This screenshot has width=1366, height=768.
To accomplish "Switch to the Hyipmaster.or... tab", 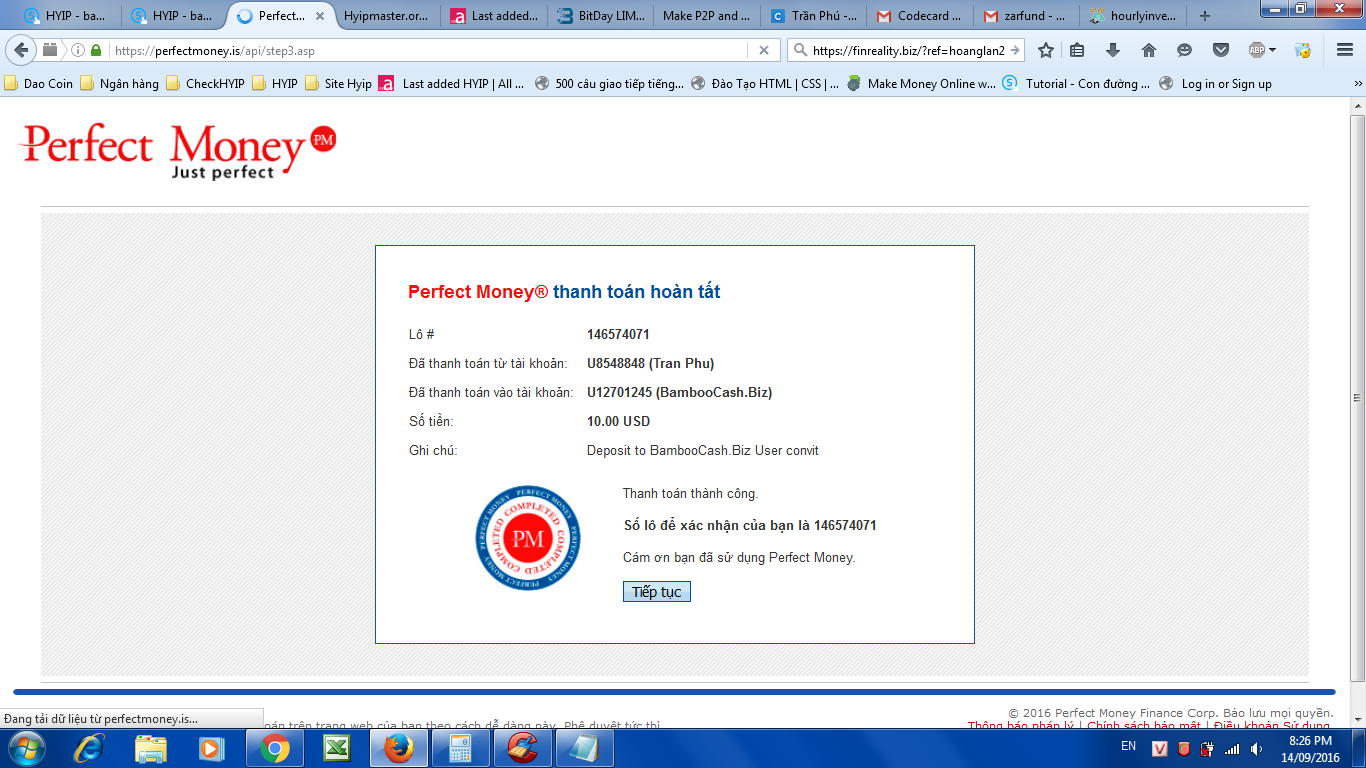I will 386,16.
